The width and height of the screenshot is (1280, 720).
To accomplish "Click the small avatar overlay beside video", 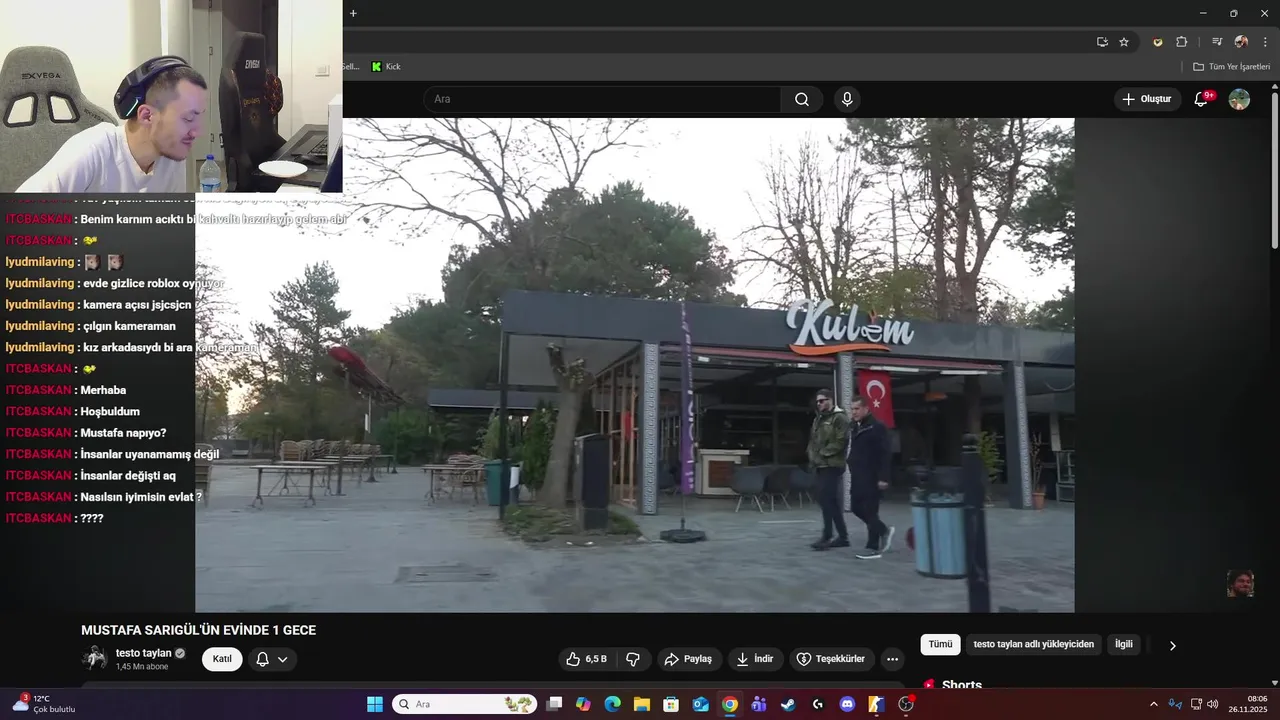I will 1240,583.
